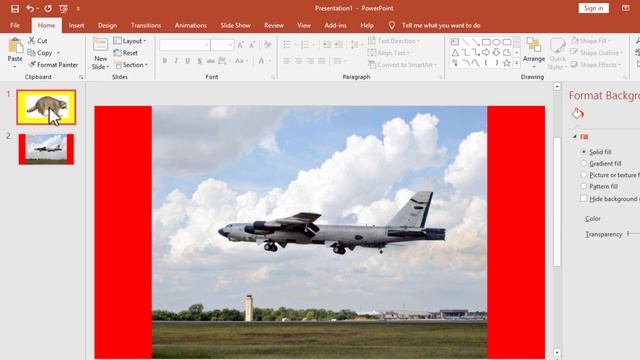Image resolution: width=640 pixels, height=360 pixels.
Task: Click the Transparency slider
Action: coord(633,233)
